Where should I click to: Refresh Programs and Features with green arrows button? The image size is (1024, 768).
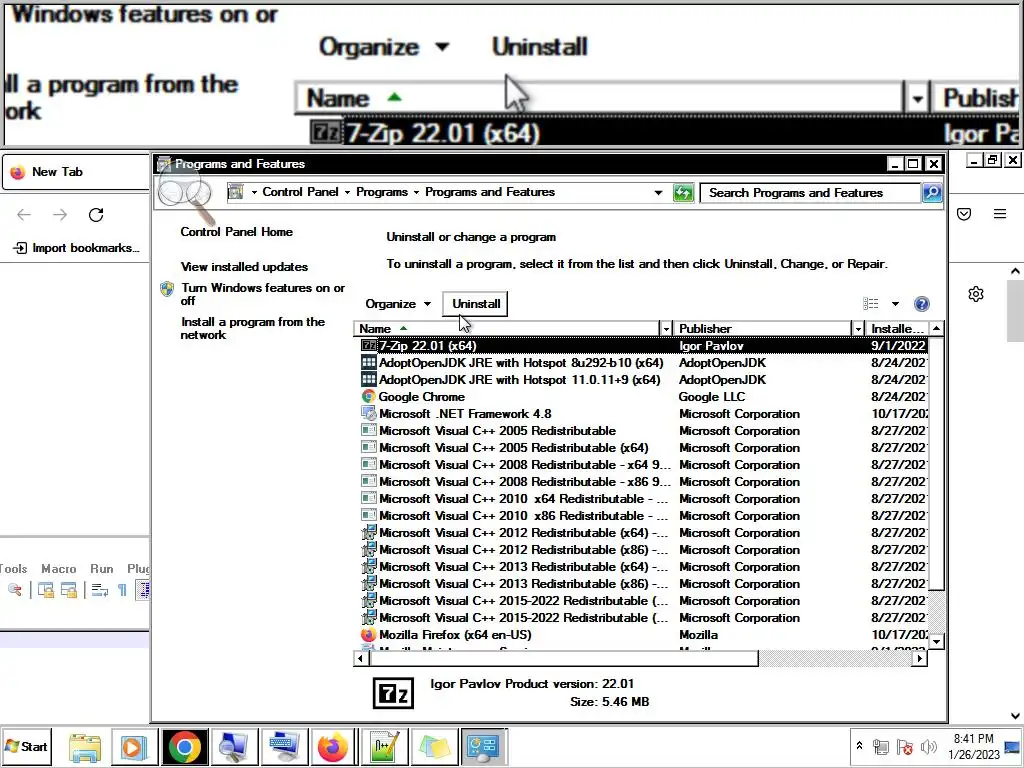pos(683,193)
